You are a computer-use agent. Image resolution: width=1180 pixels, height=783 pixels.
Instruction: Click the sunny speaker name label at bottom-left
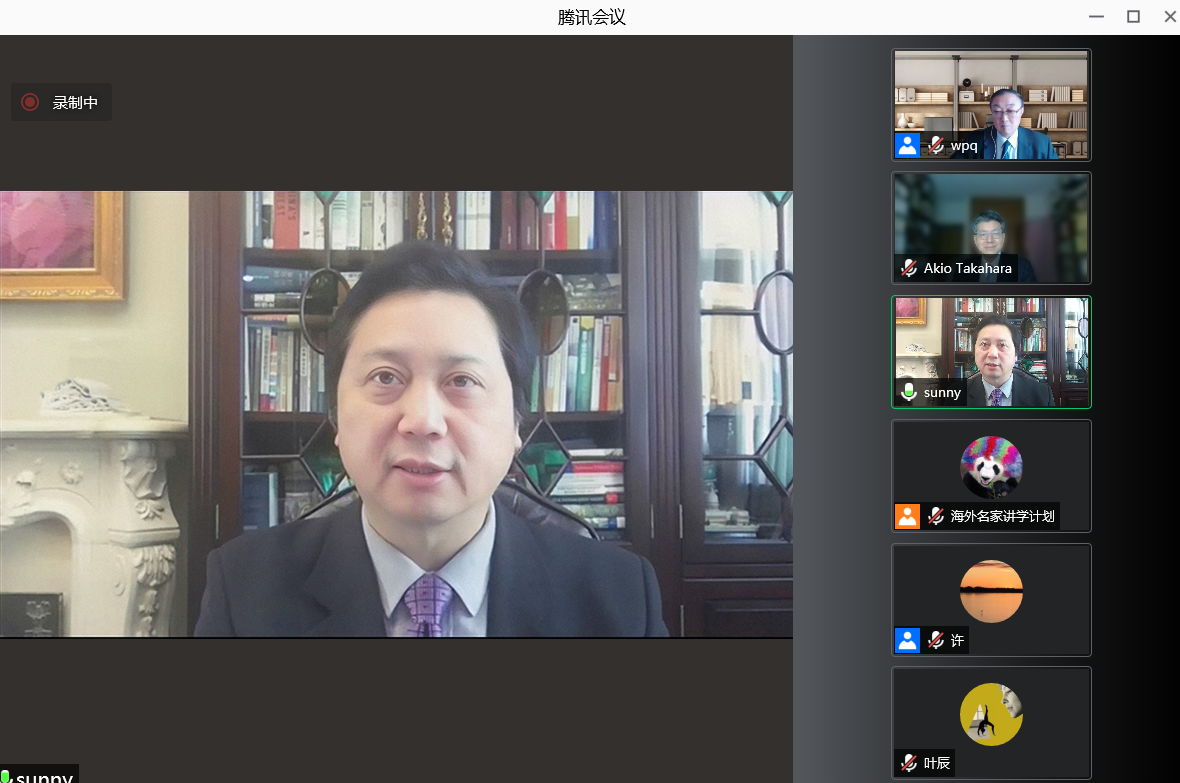pos(44,776)
